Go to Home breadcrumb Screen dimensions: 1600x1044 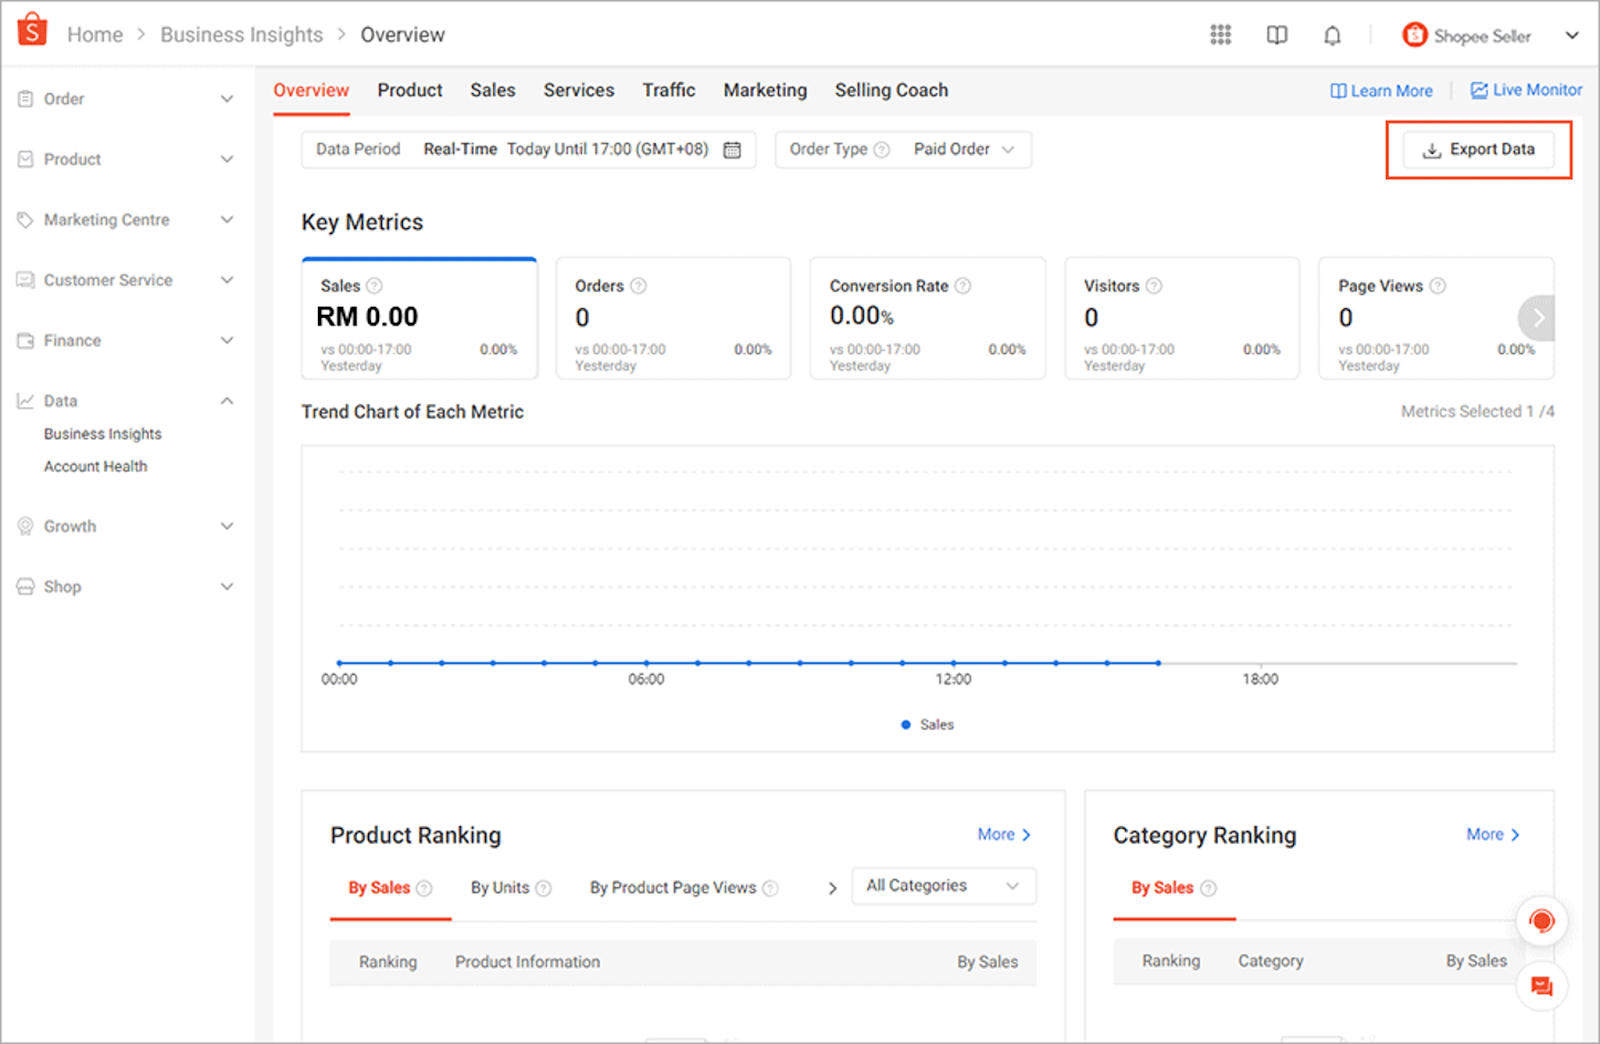95,35
